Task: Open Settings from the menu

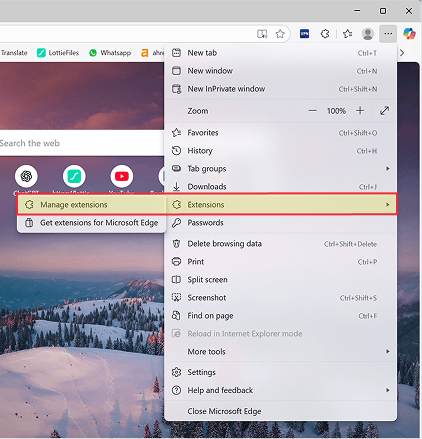Action: click(x=280, y=372)
